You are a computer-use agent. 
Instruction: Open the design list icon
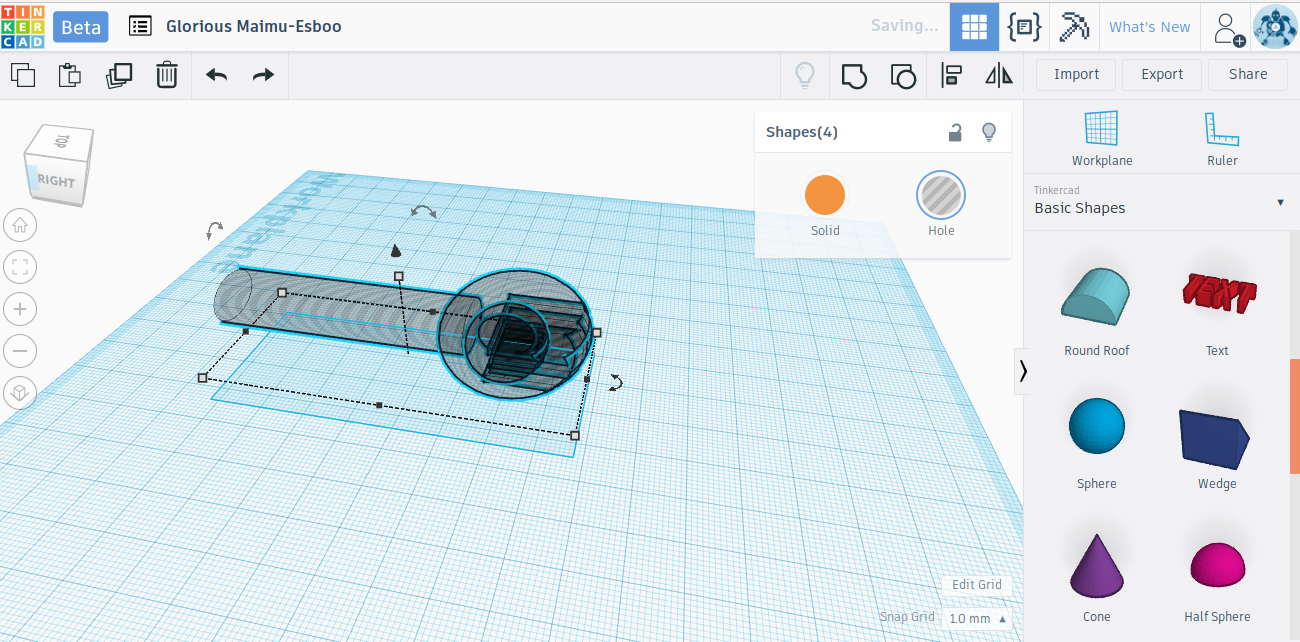[x=140, y=26]
